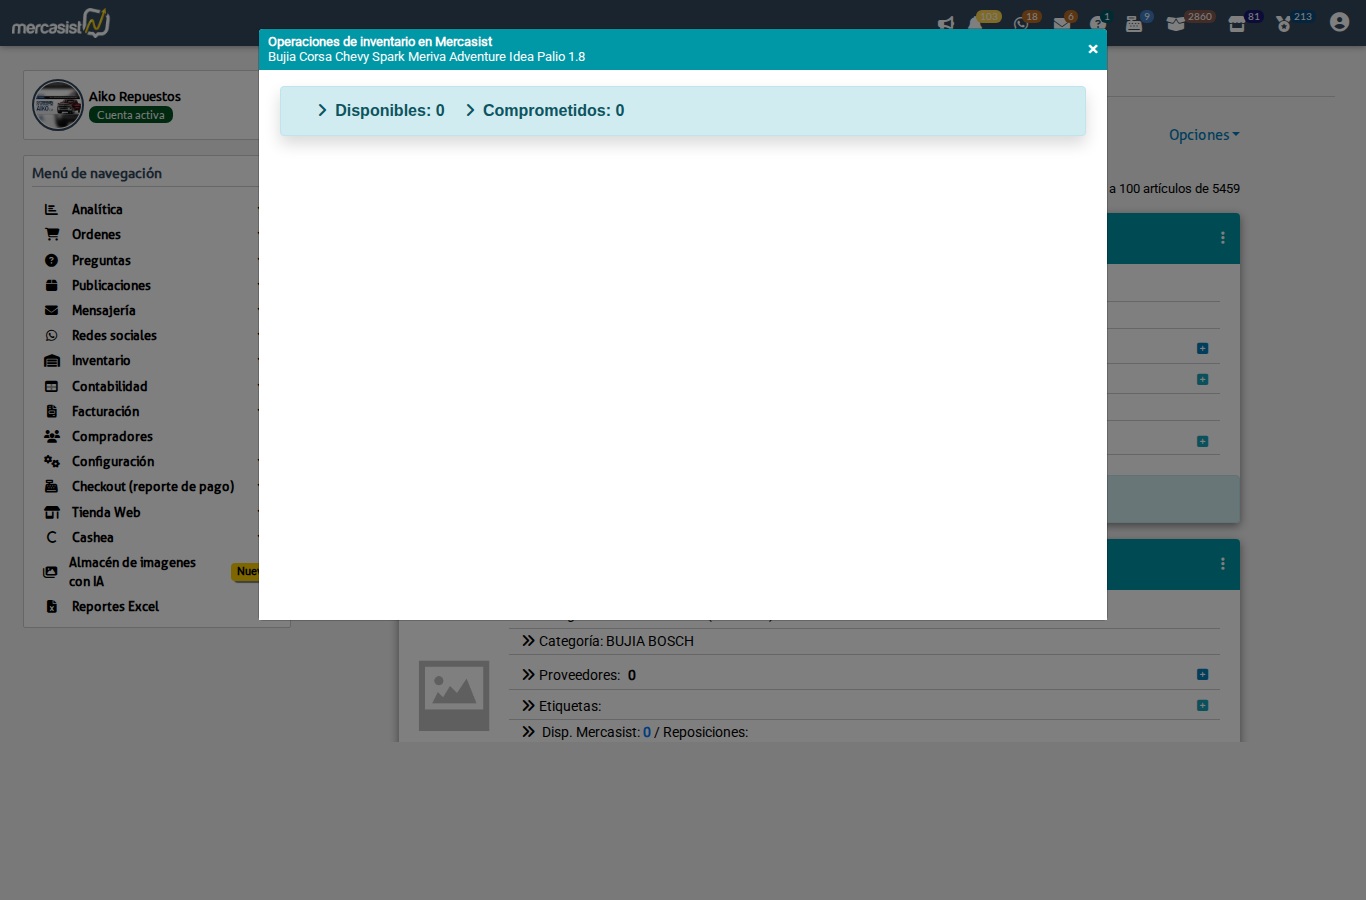The width and height of the screenshot is (1366, 900).
Task: Go to Reportes Excel in the sidebar
Action: click(x=115, y=606)
